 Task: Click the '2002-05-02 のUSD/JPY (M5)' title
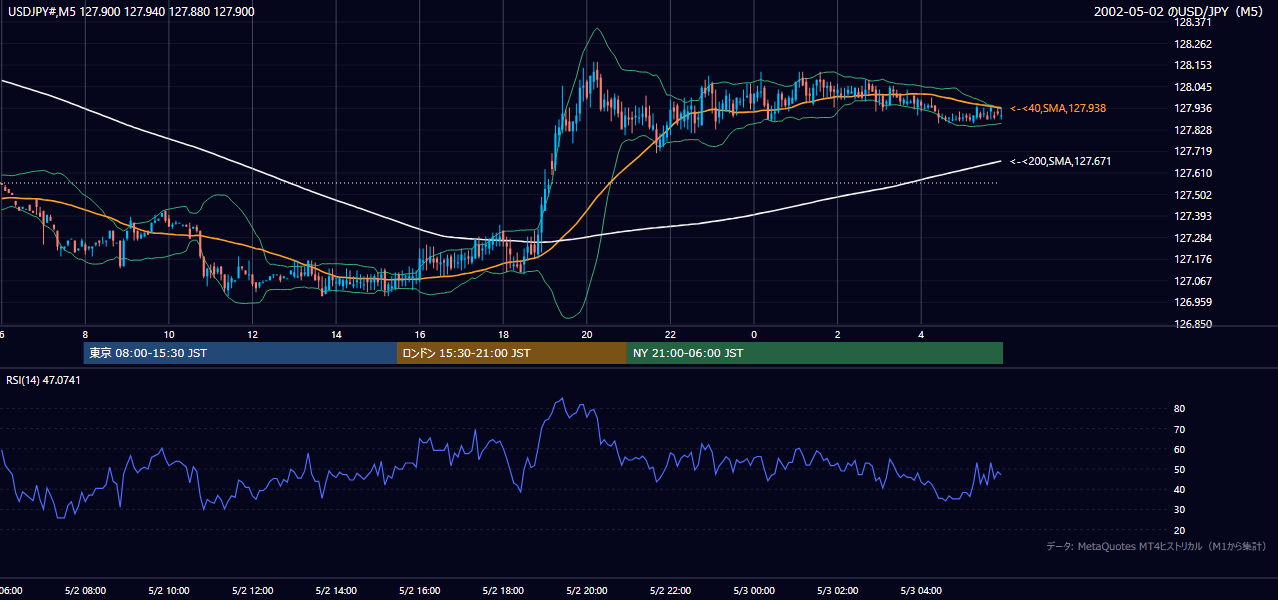pos(1180,11)
